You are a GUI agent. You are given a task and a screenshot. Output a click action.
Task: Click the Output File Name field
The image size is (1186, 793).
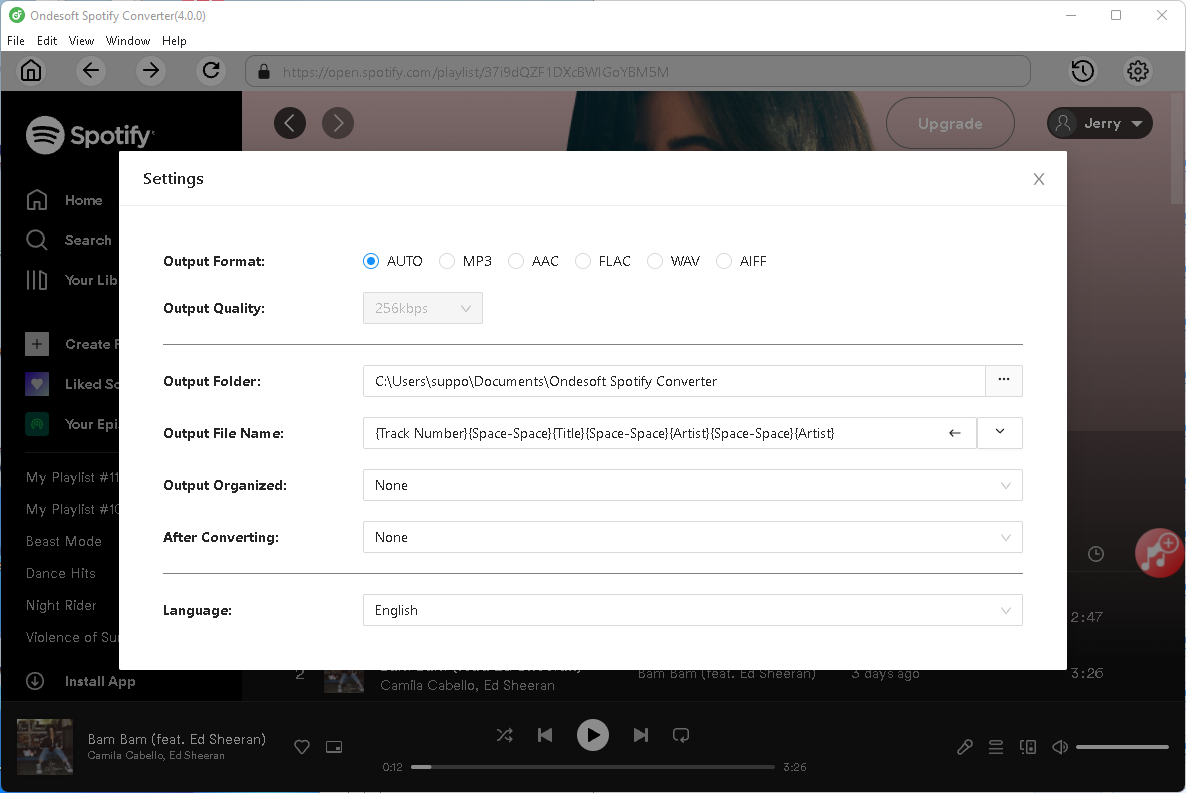pos(669,433)
